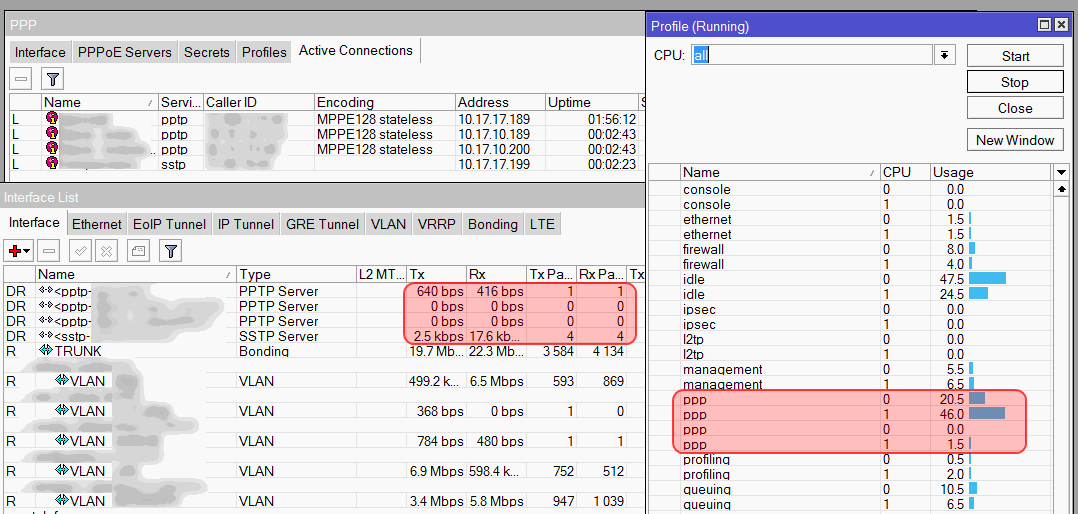Select the firewall row with usage 8.0

[850, 249]
